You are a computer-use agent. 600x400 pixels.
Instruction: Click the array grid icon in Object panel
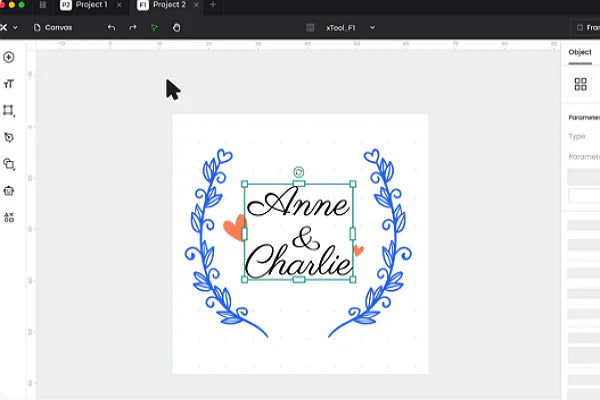(x=580, y=84)
